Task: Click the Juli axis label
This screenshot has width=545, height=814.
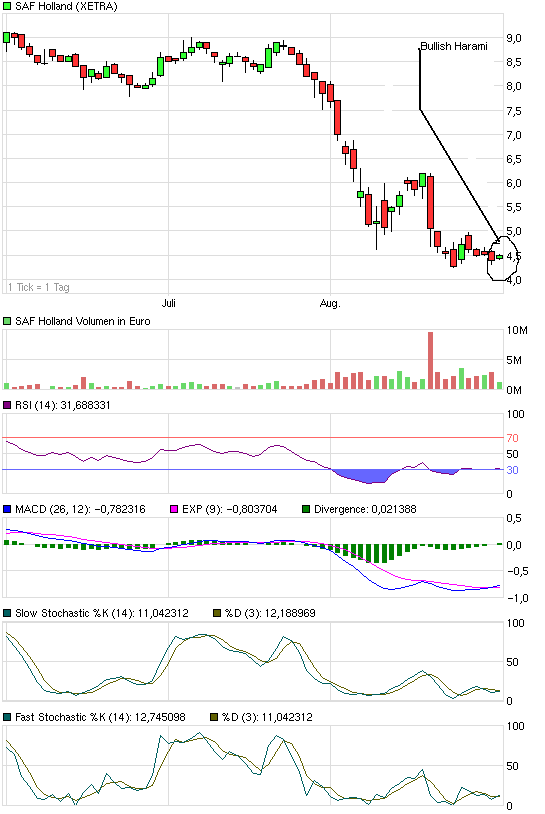Action: [x=169, y=303]
